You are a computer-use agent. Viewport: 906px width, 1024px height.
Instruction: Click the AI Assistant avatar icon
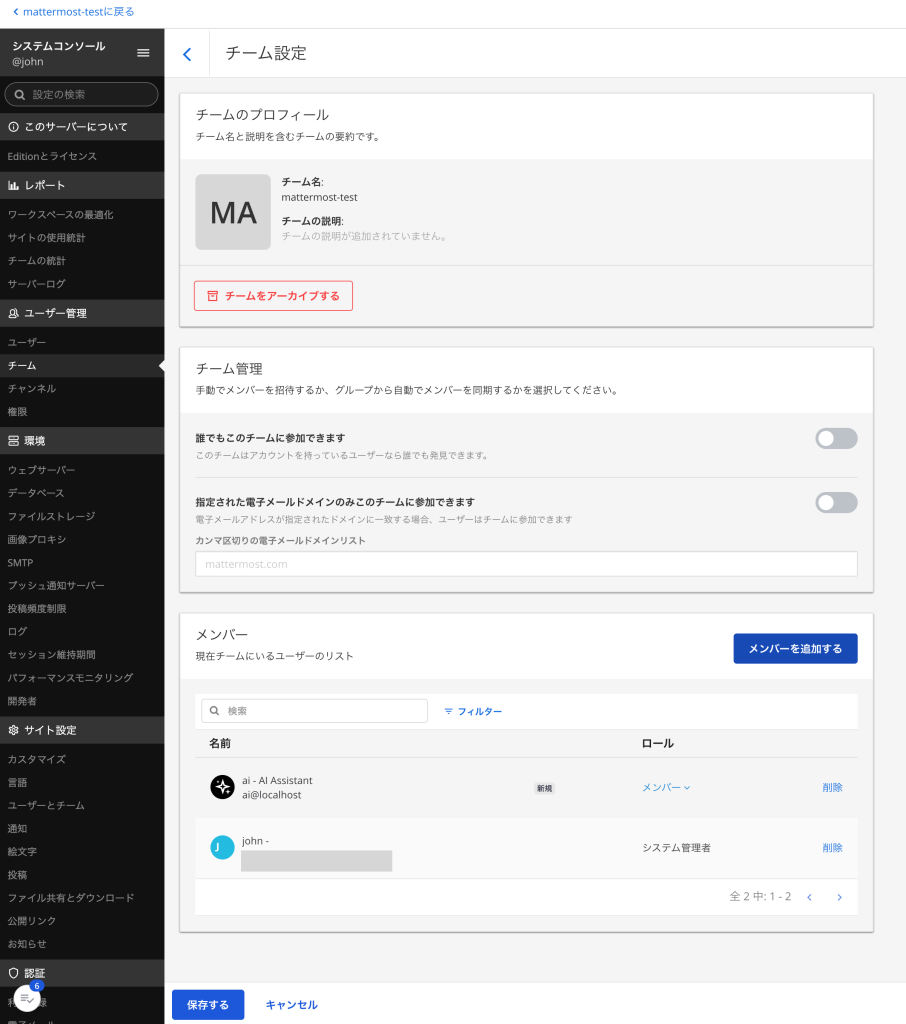coord(222,787)
